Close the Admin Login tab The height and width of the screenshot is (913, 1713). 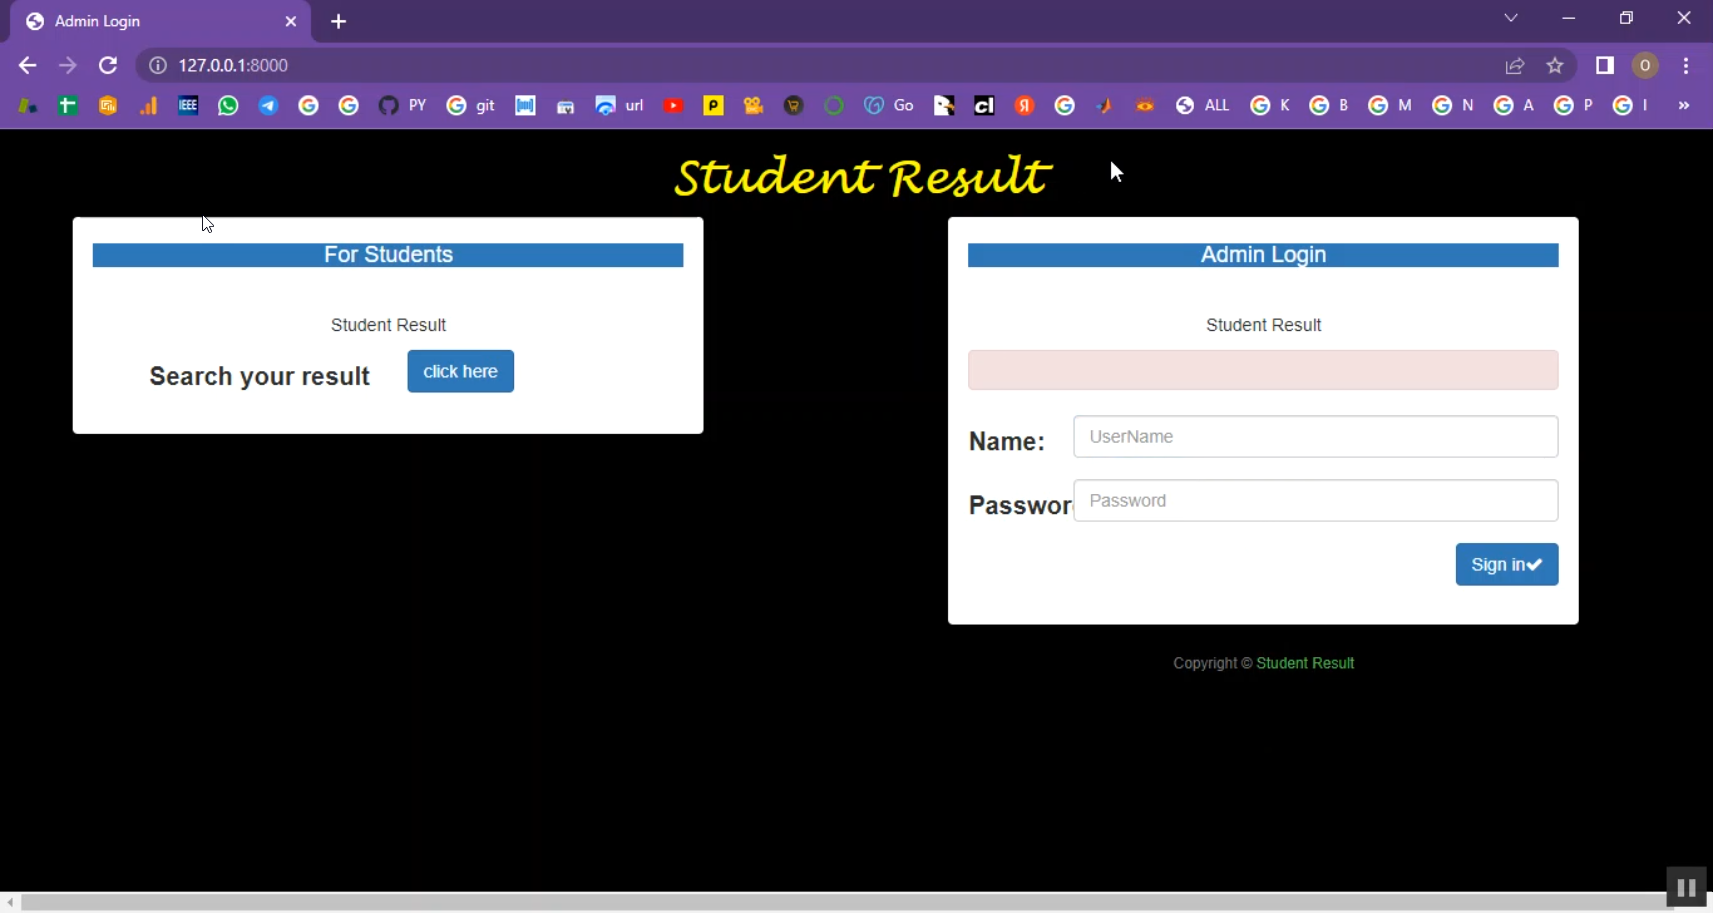[x=291, y=22]
